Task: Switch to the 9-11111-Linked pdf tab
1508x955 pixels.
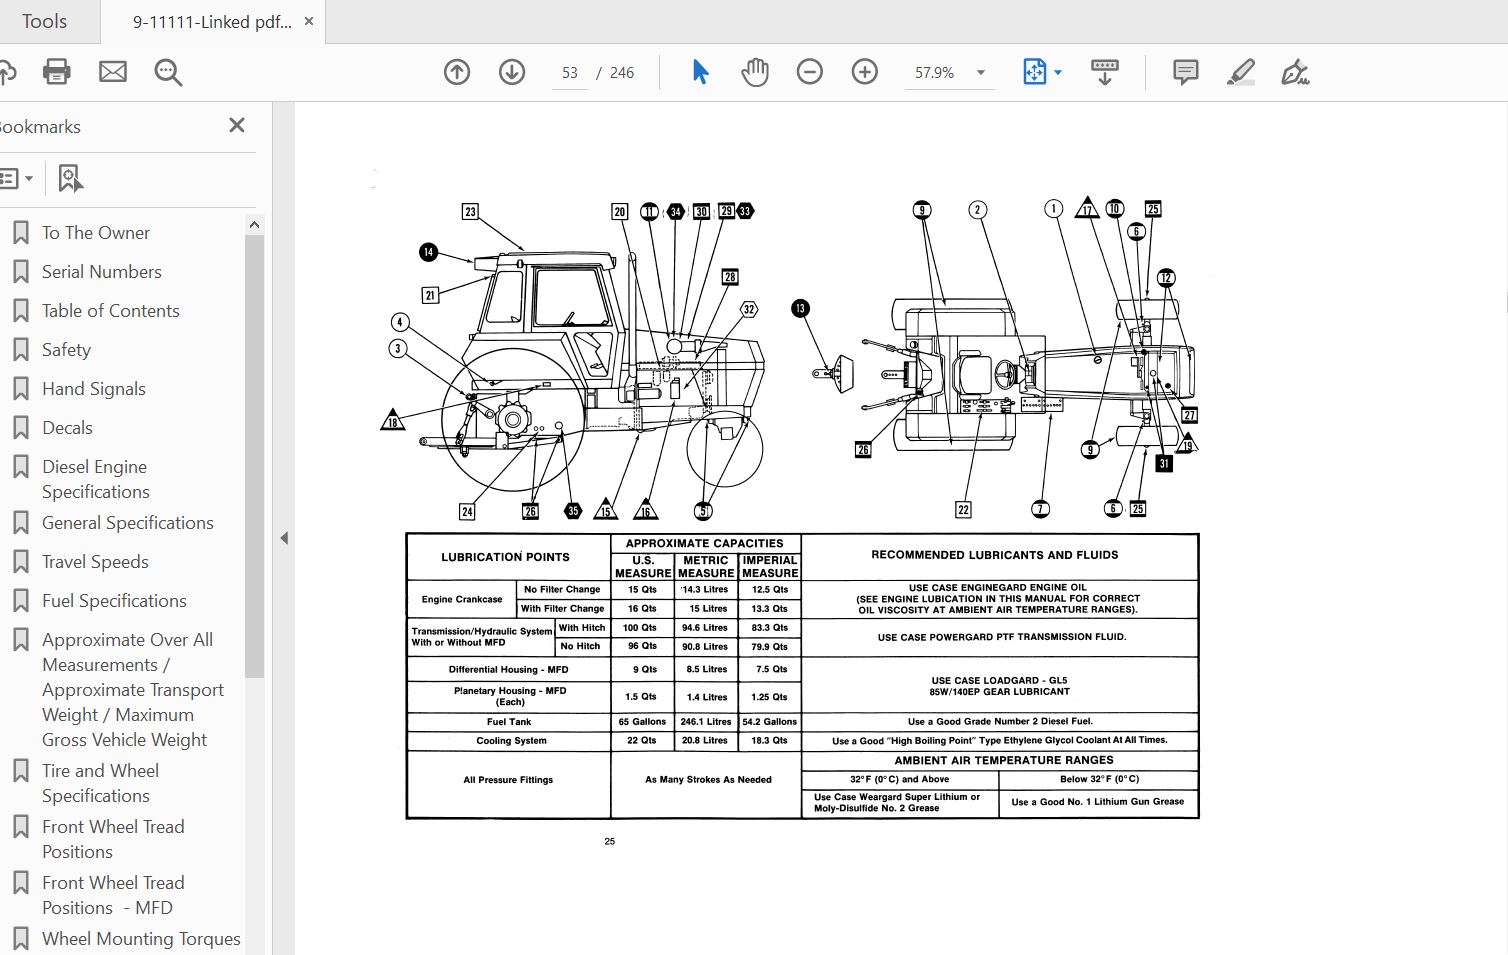Action: pos(212,22)
